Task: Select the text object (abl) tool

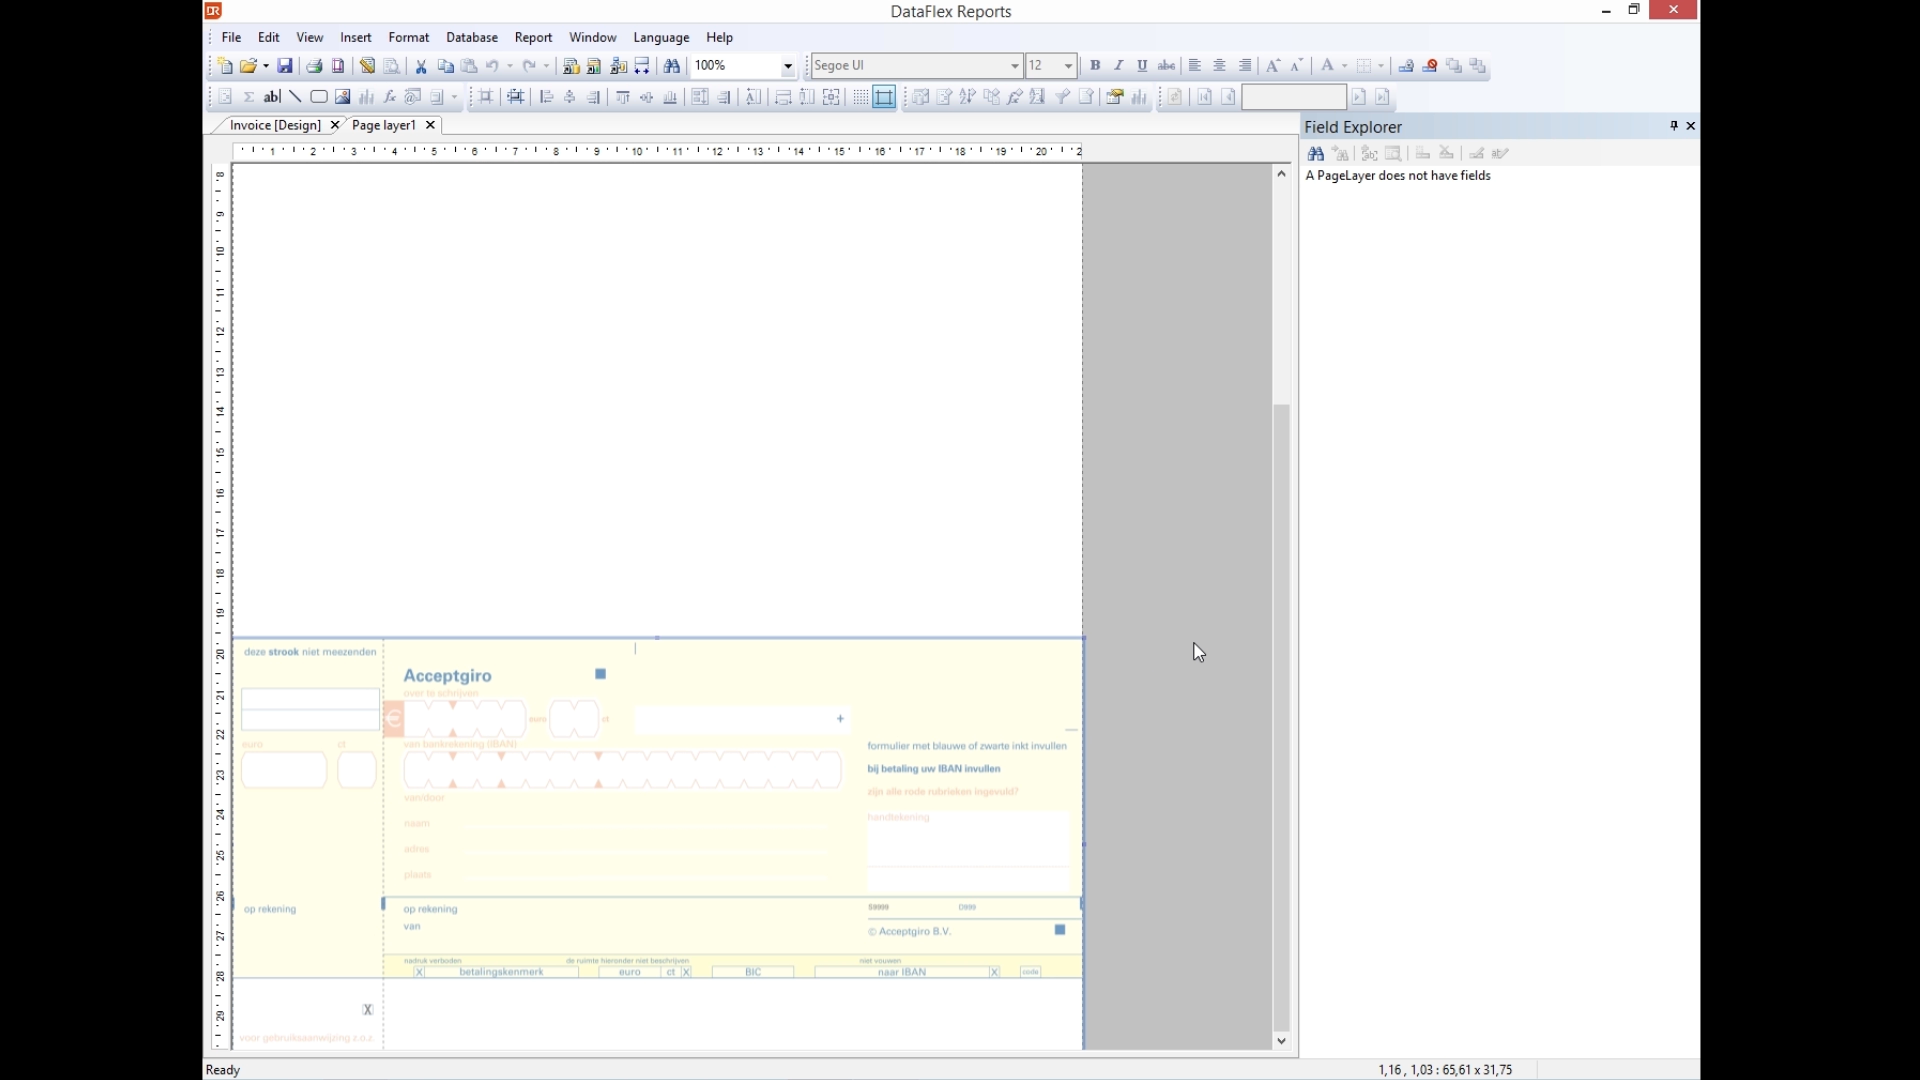Action: (x=272, y=97)
